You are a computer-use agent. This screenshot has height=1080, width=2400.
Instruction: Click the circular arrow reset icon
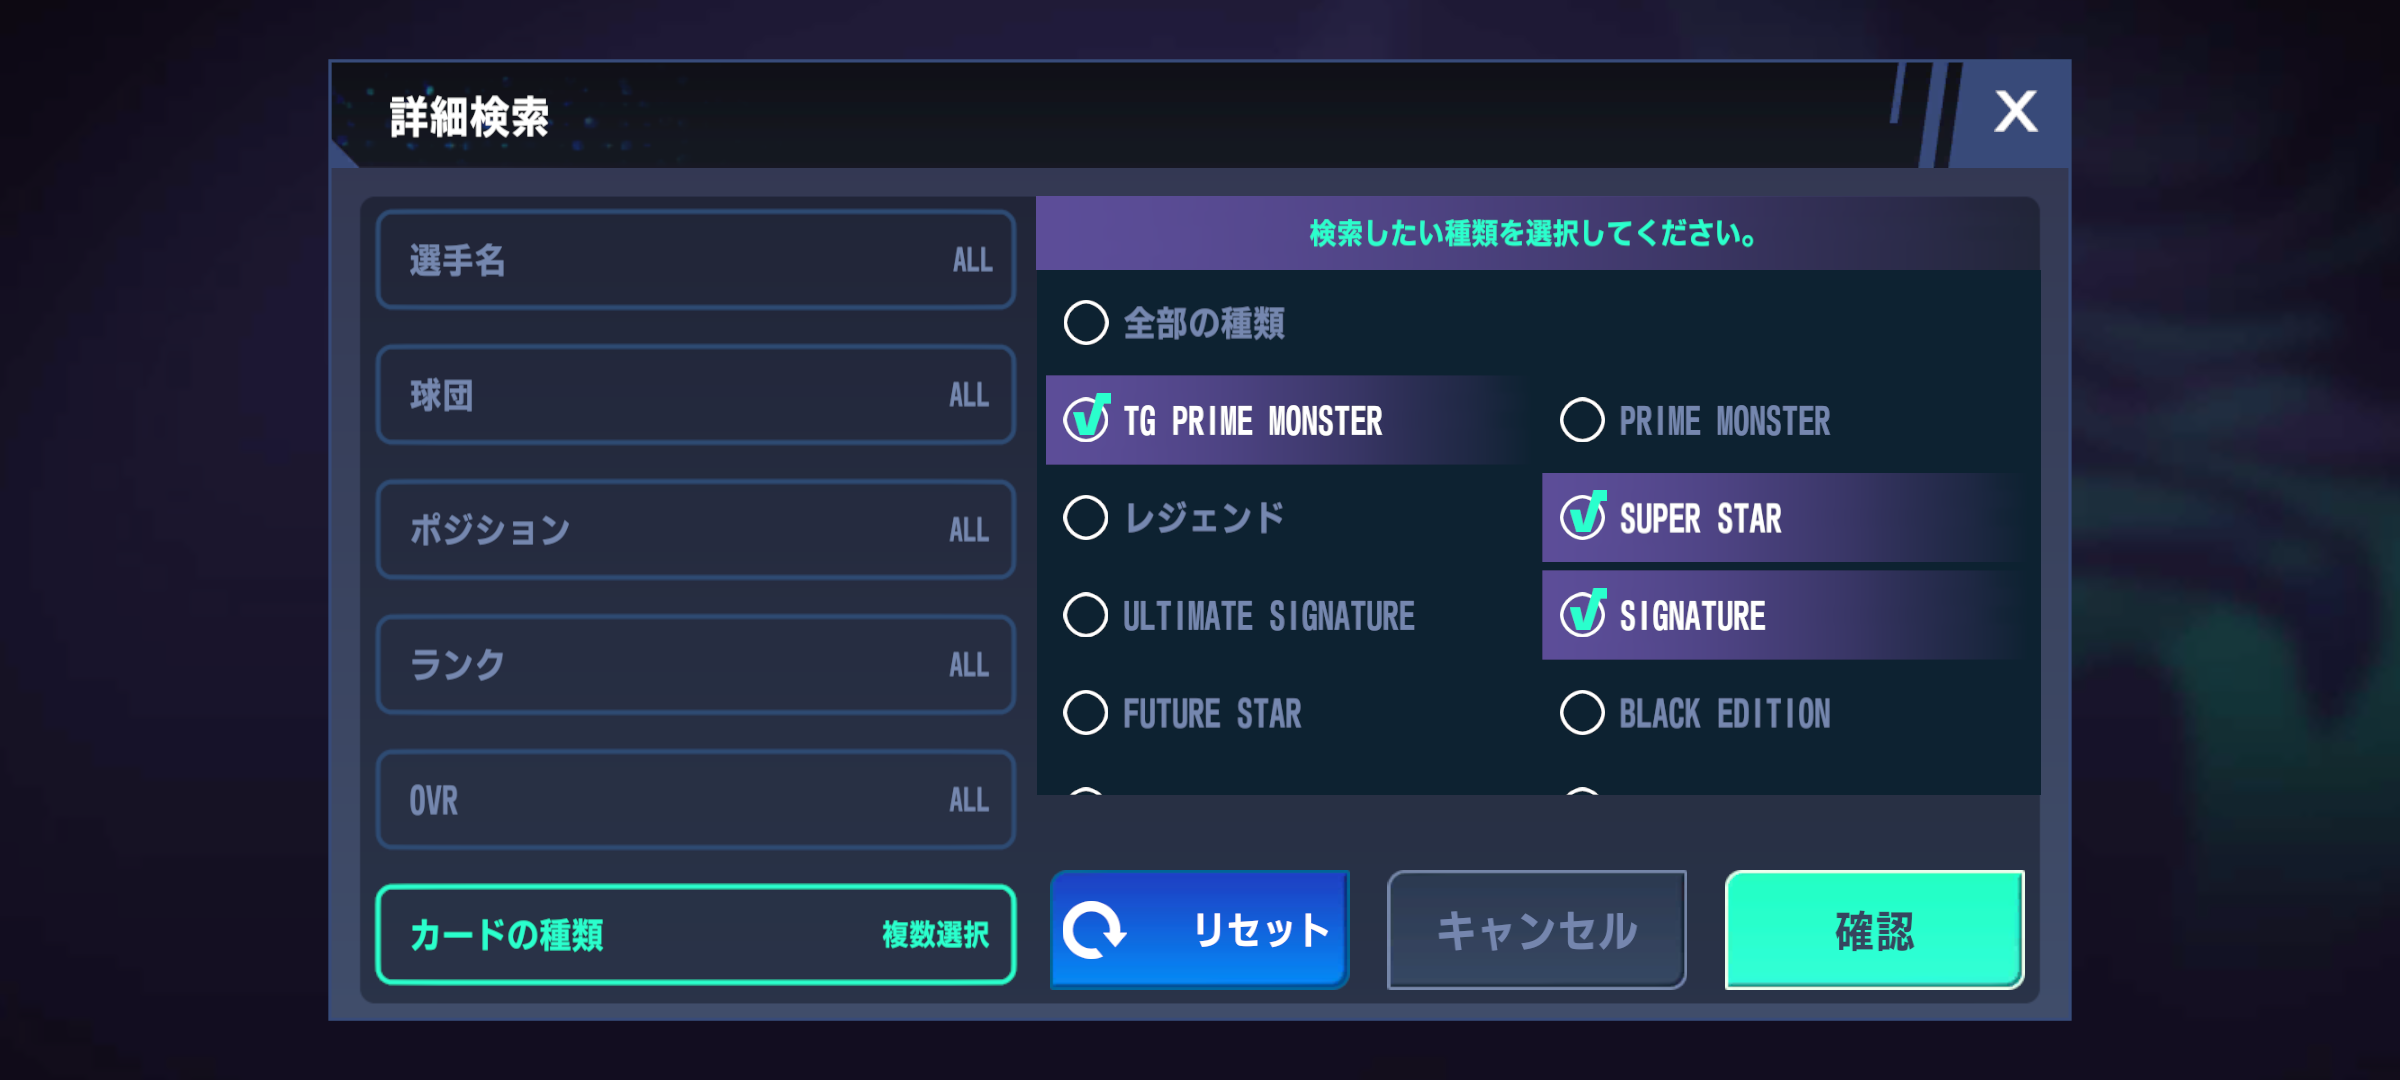tap(1094, 931)
